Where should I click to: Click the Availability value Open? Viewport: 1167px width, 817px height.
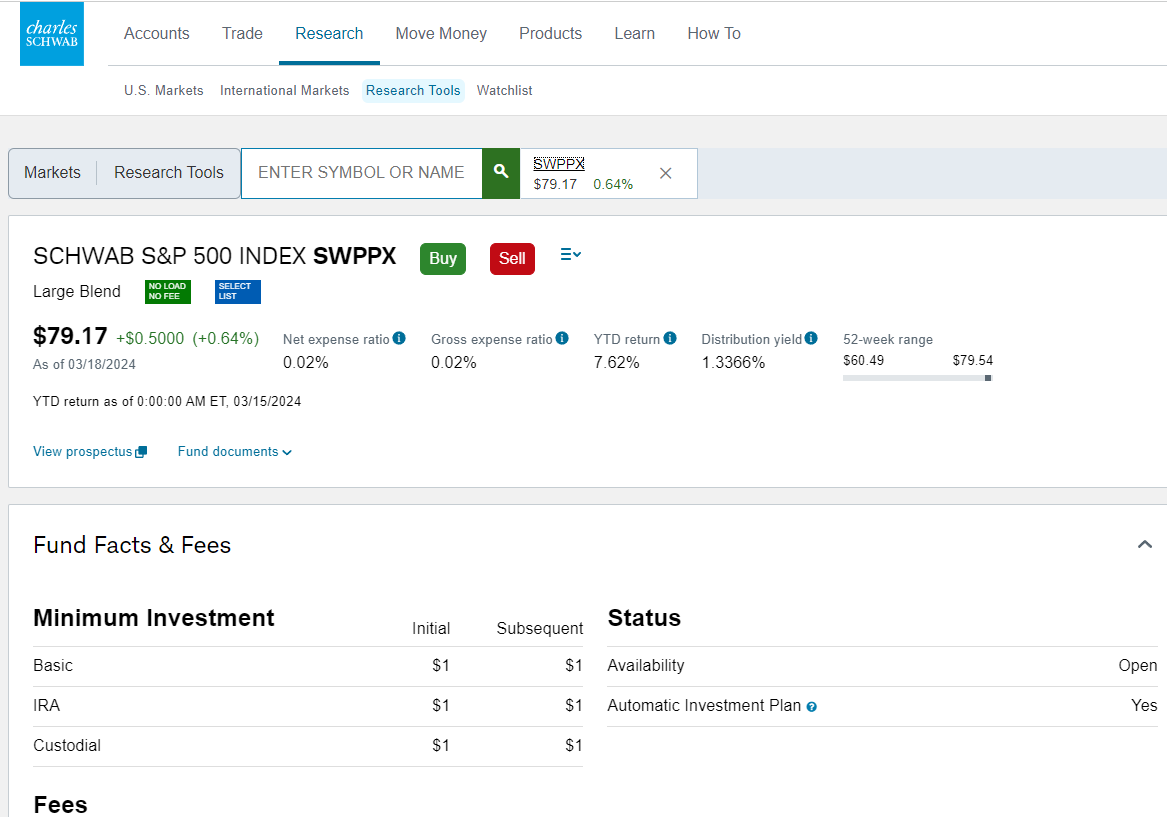pos(1137,666)
